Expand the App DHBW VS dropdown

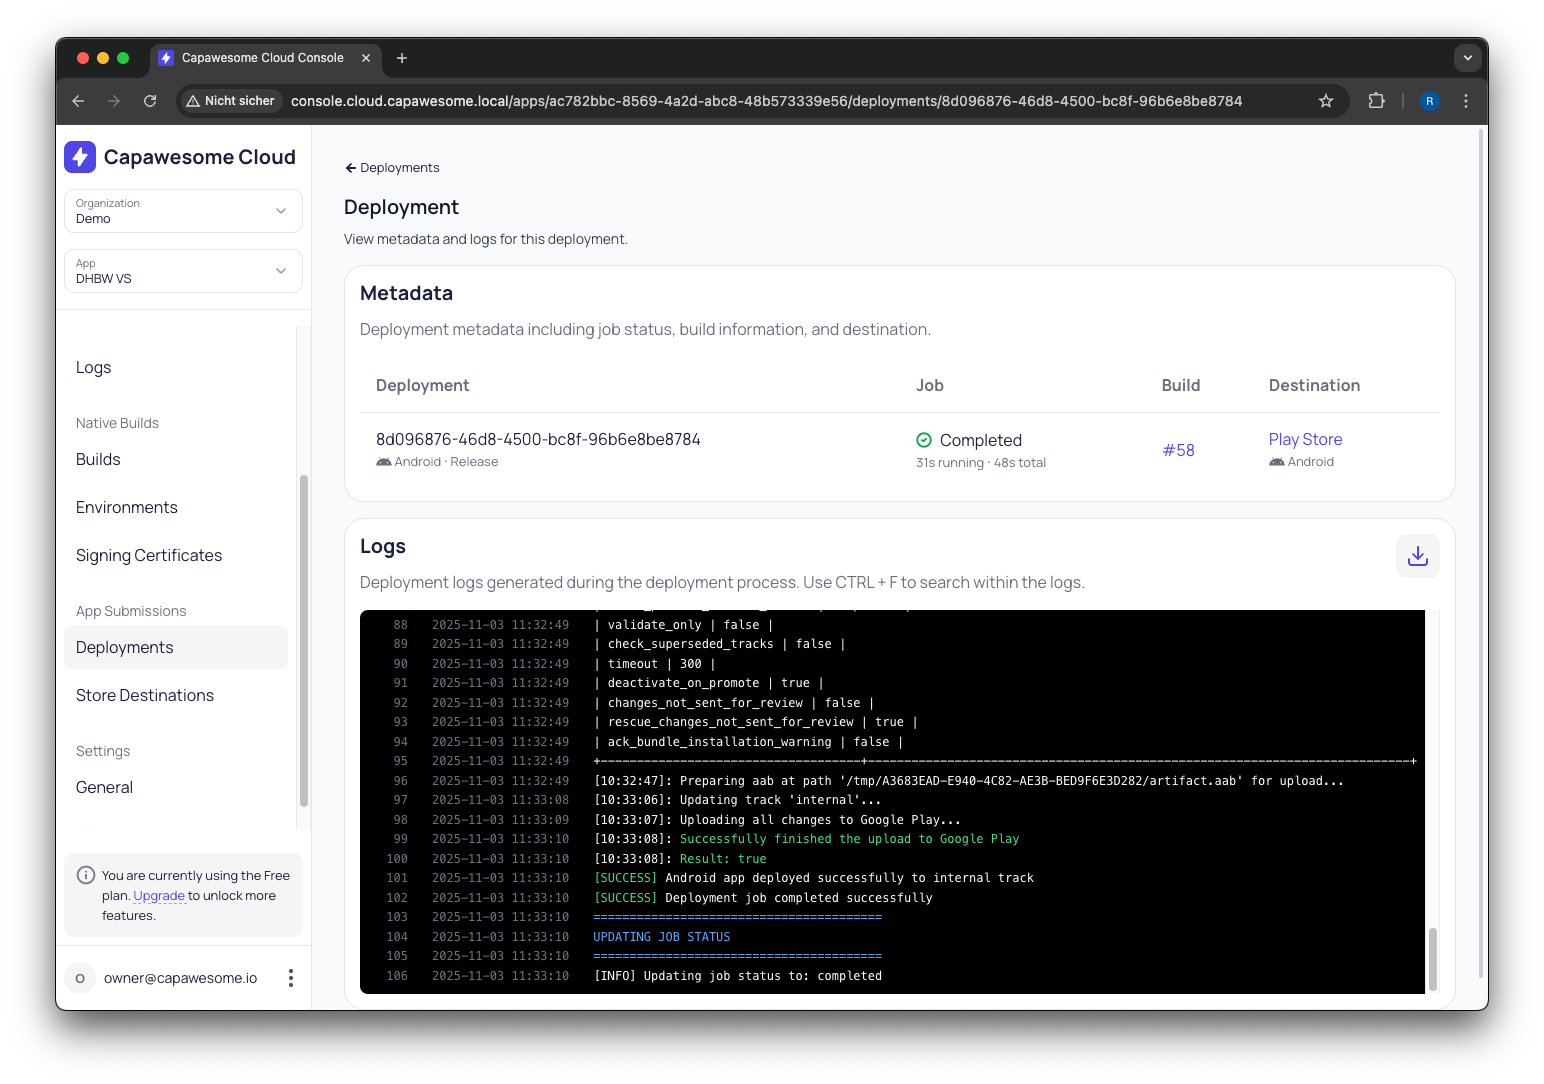tap(183, 271)
